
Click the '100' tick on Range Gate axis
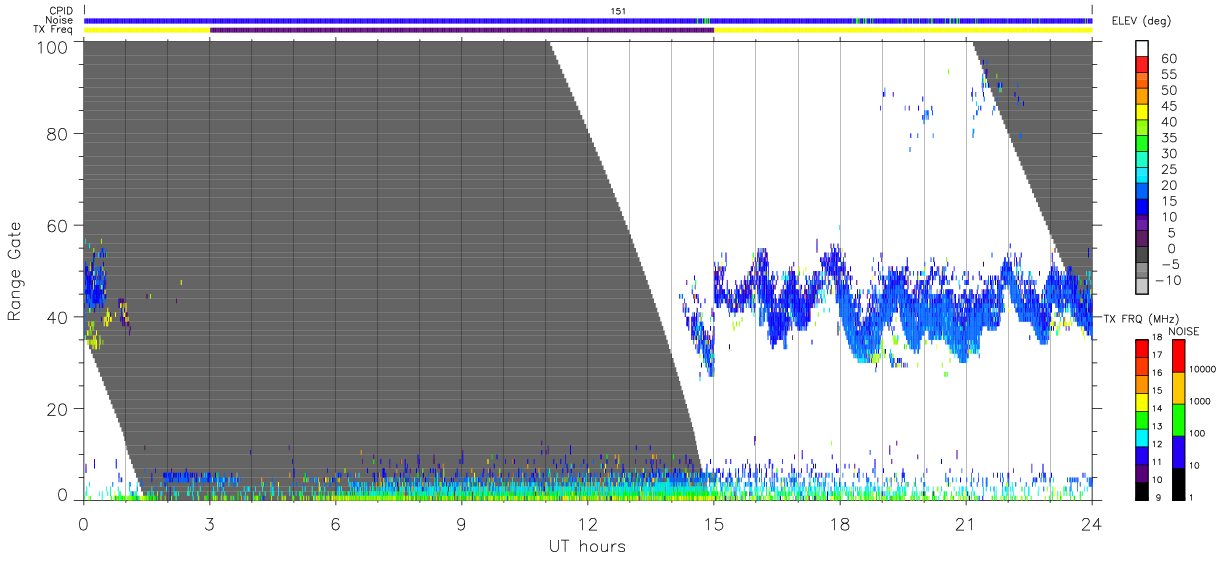coord(52,46)
